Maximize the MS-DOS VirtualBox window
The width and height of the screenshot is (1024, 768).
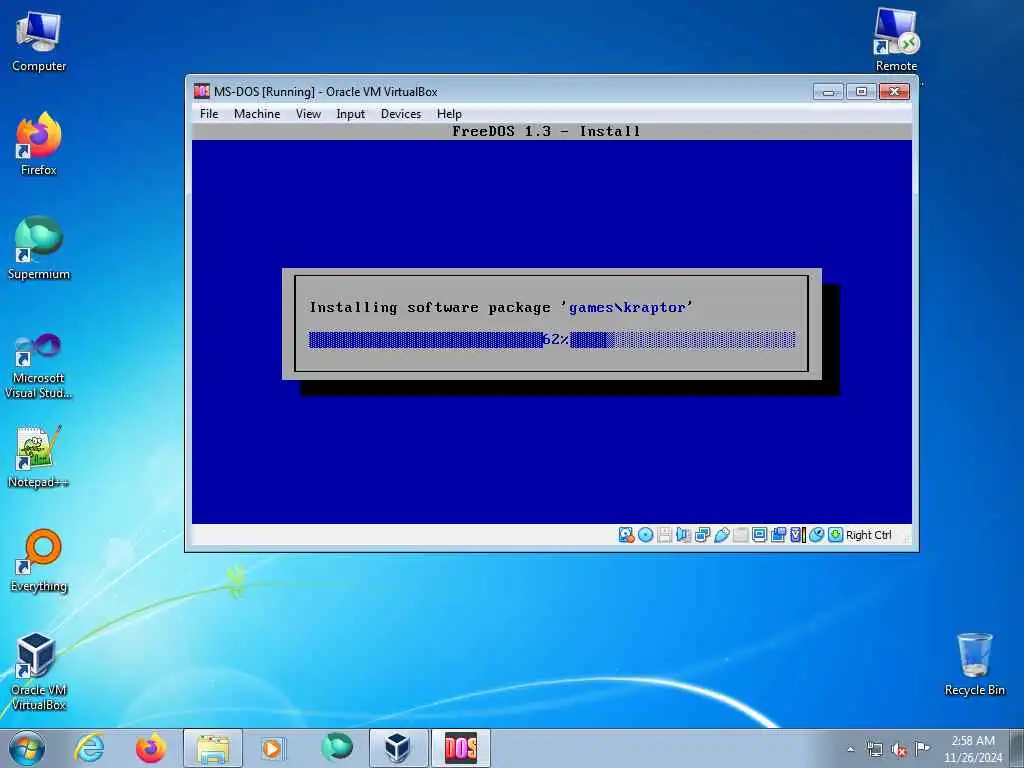861,91
